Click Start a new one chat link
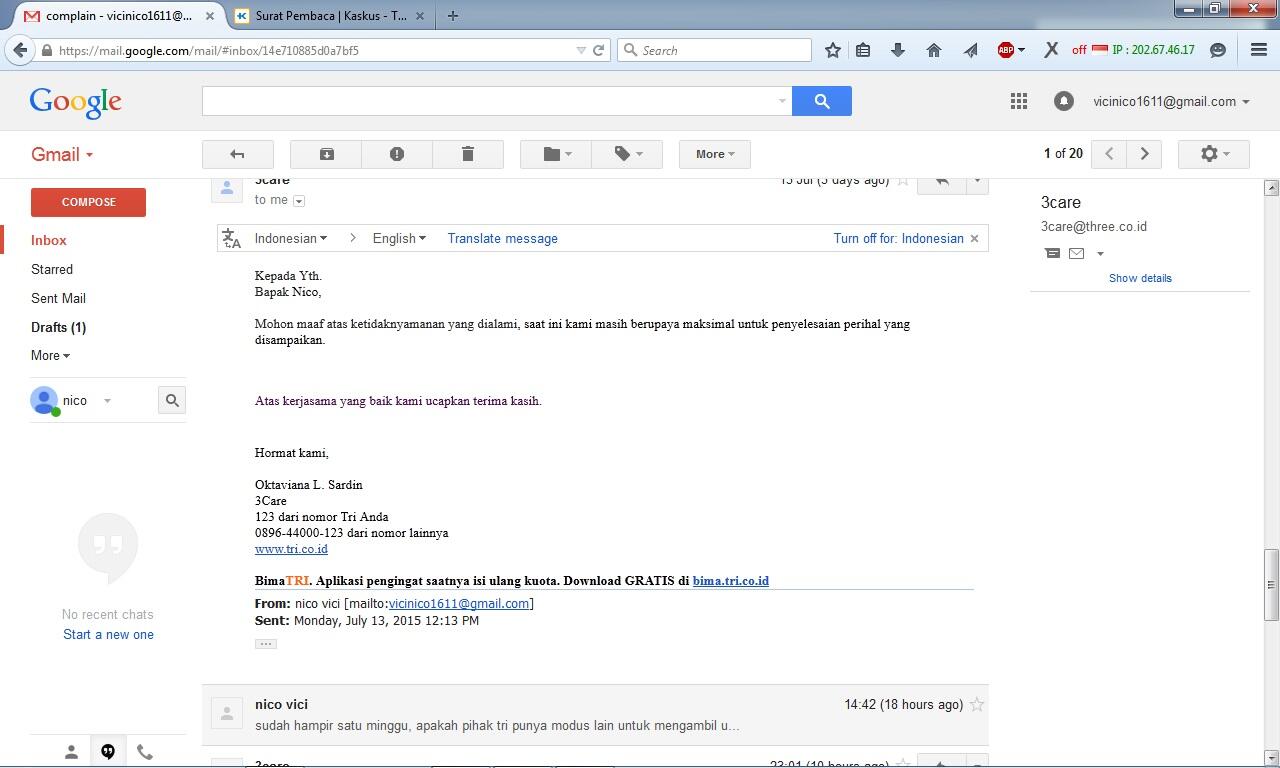Viewport: 1280px width, 768px height. [108, 634]
